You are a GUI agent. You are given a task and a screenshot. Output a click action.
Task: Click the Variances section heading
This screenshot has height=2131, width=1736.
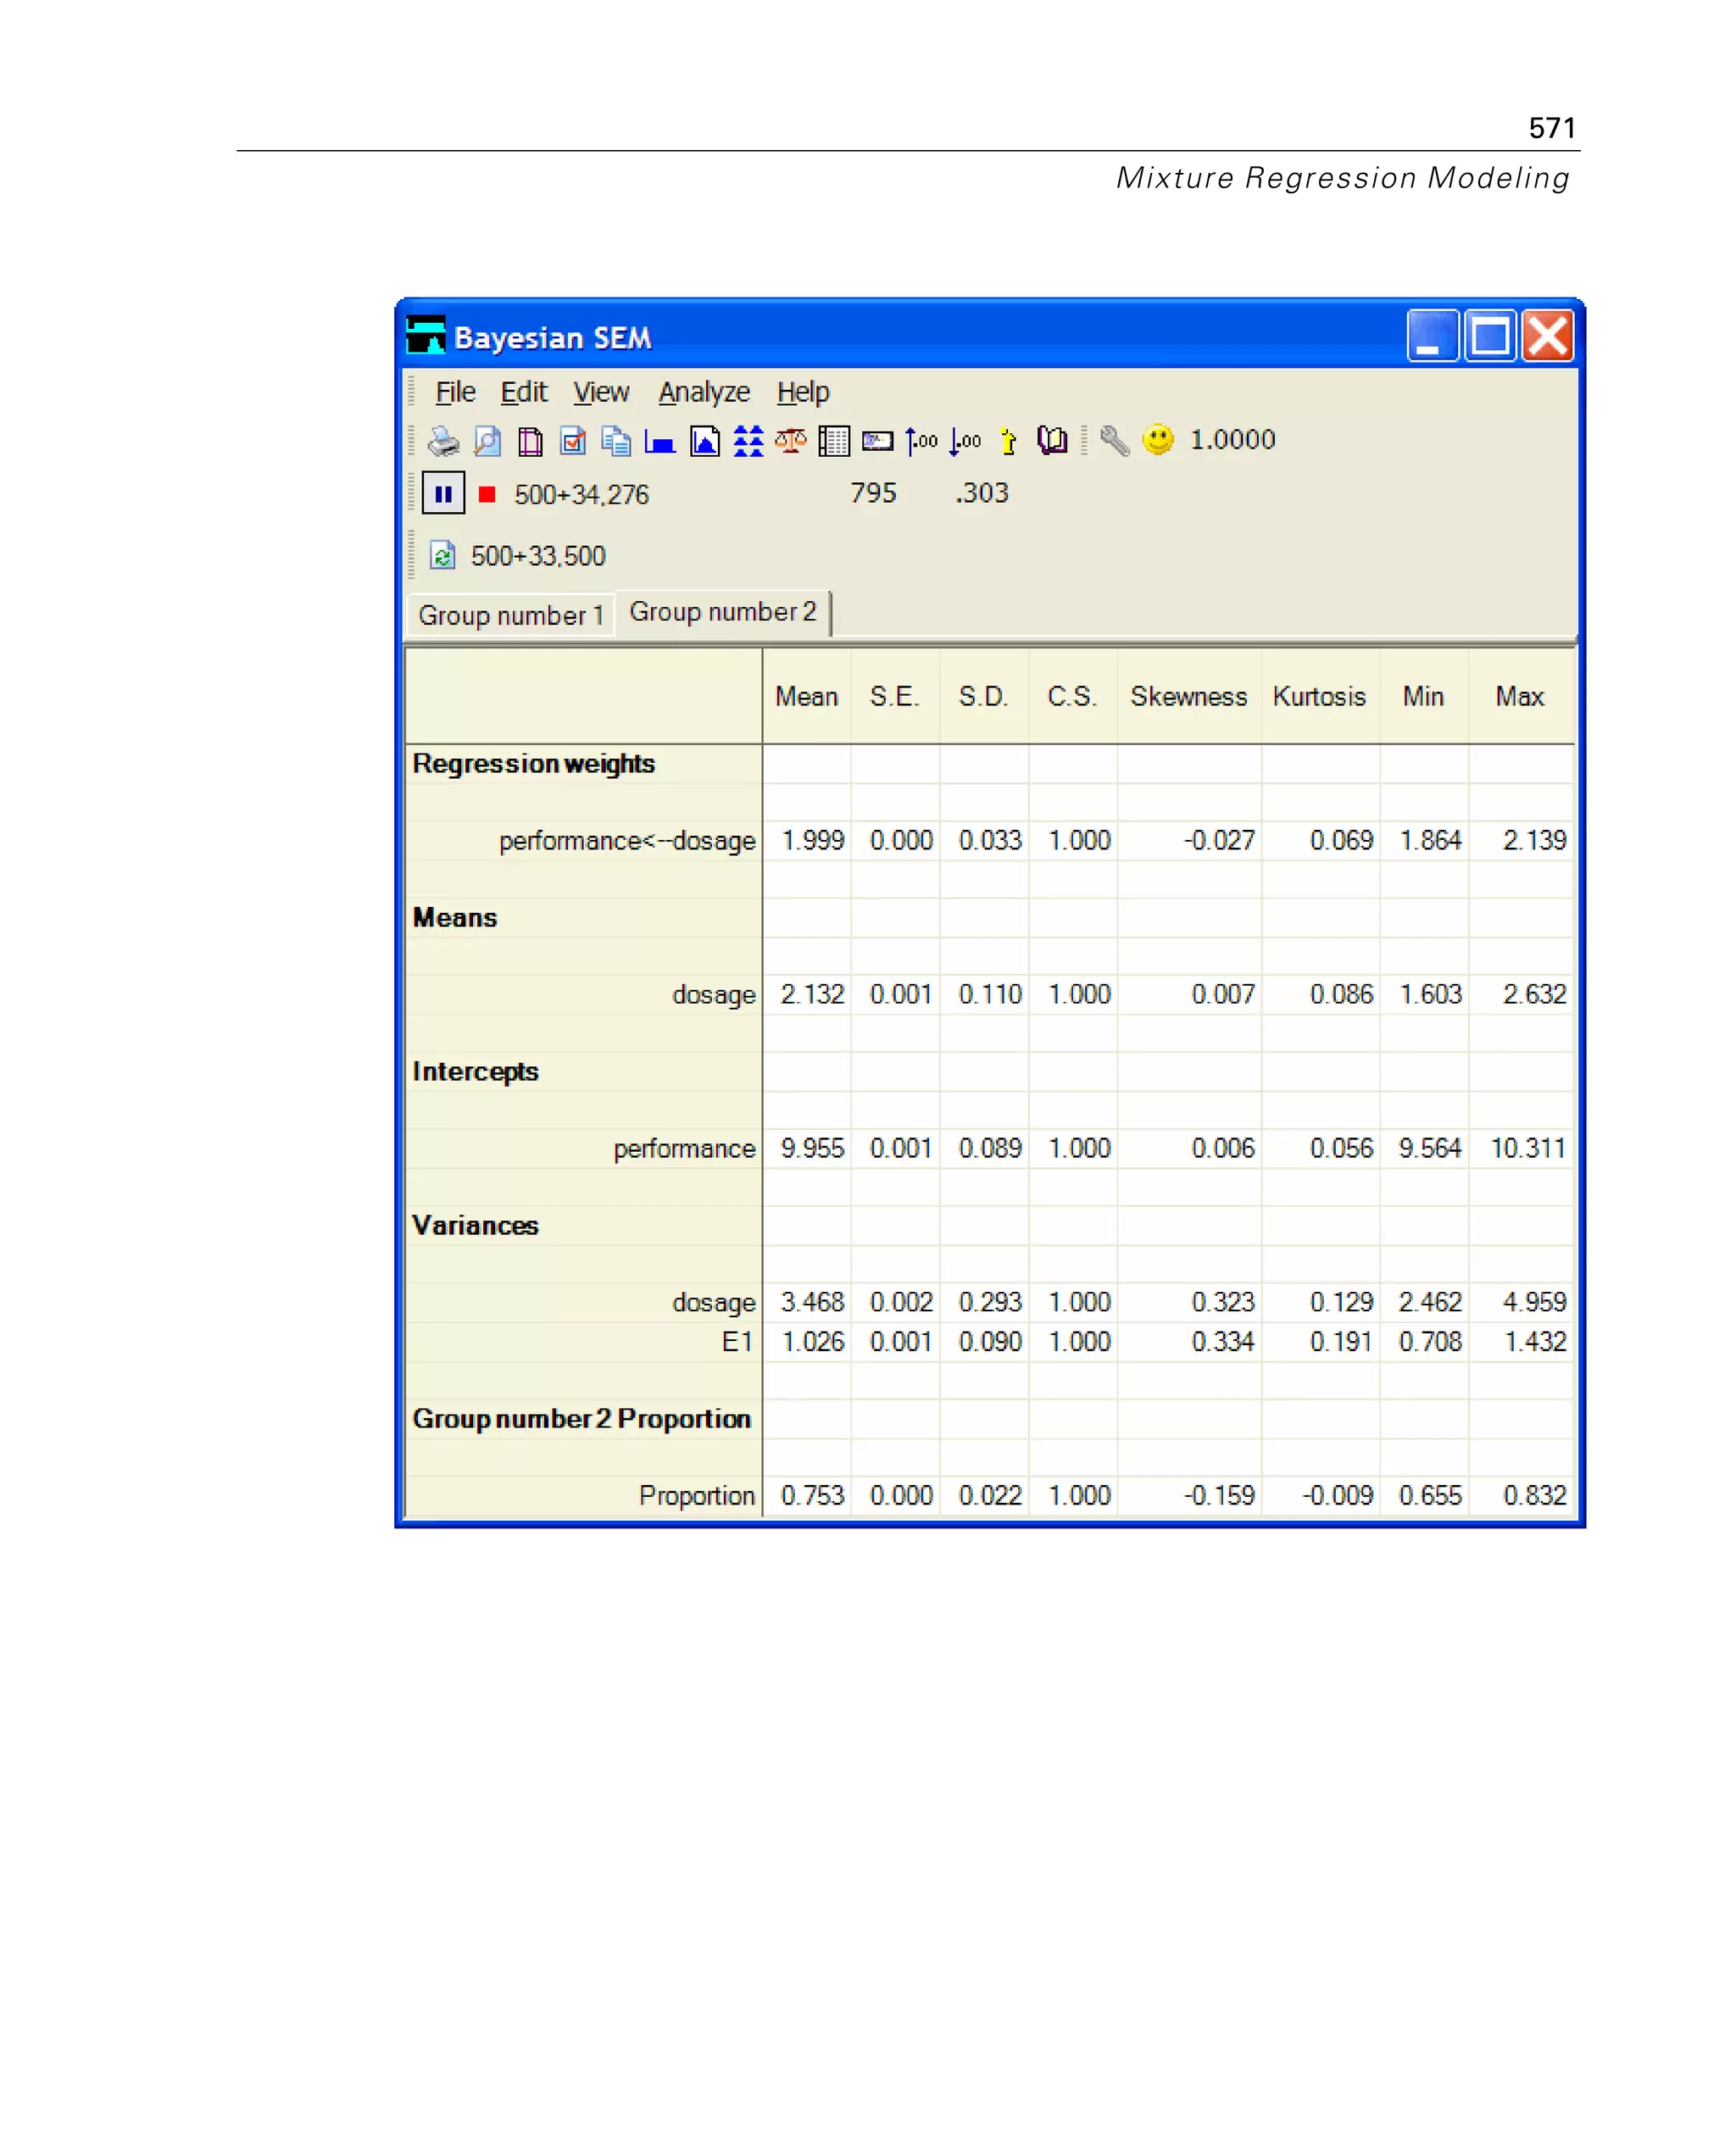click(475, 1226)
